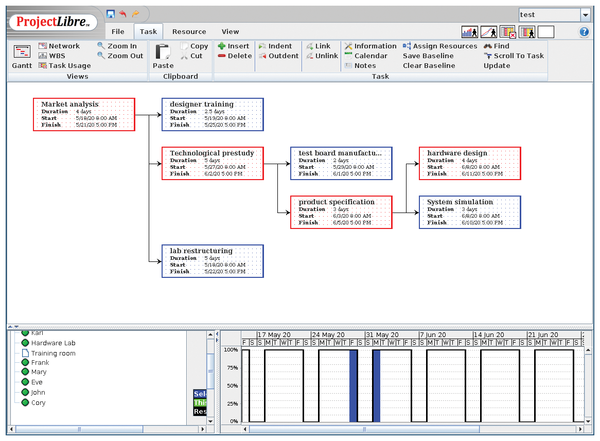Open the Task Usage view

pos(65,66)
